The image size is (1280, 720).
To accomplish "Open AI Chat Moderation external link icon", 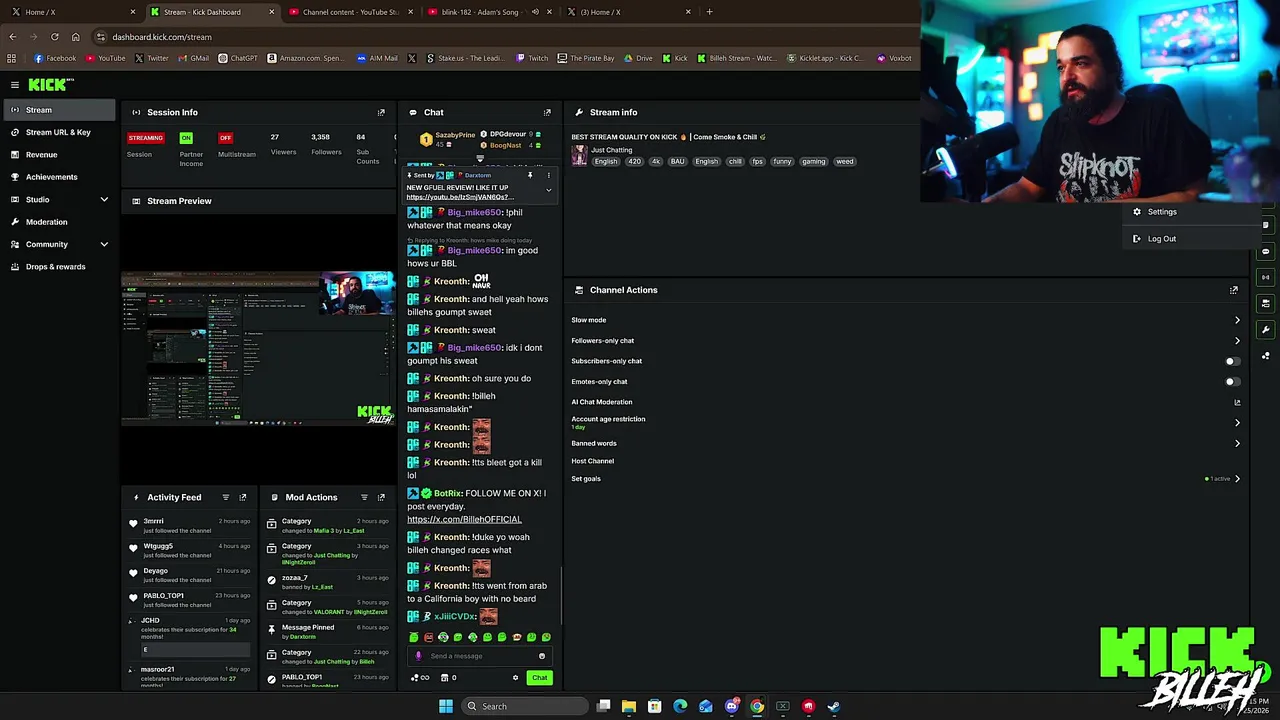I will click(1237, 402).
